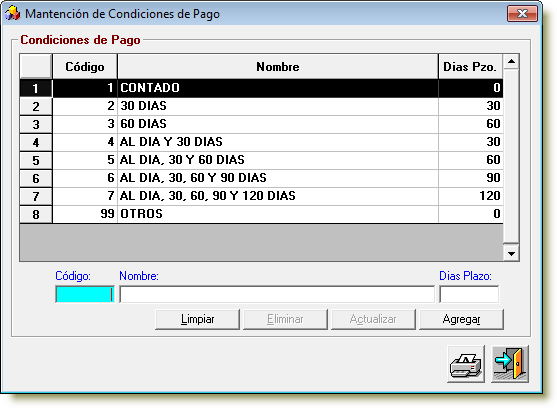
Task: Click the Nombre text field
Action: (277, 294)
